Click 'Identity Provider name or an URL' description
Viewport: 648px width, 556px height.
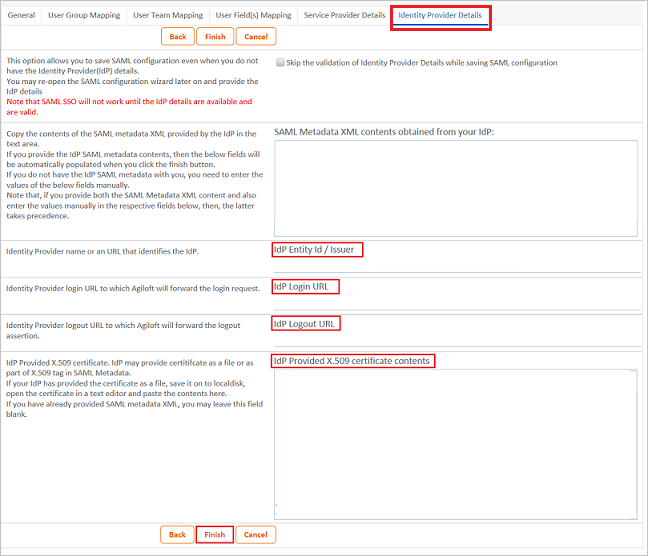pyautogui.click(x=102, y=251)
